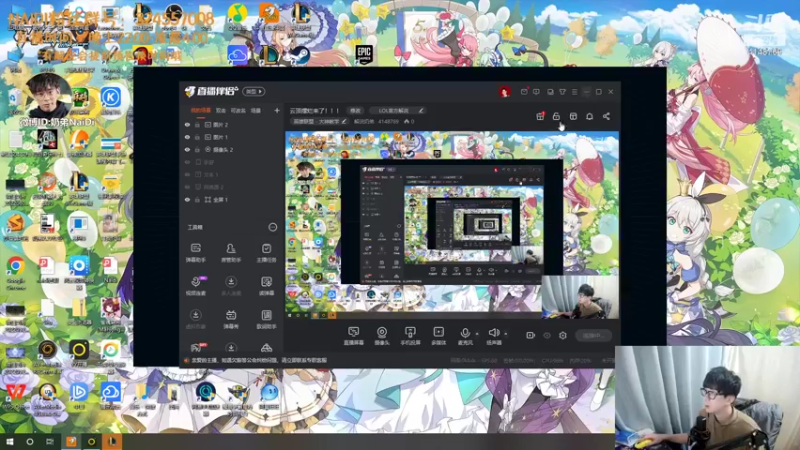Toggle visibility of the 全屏 1 layer
Image resolution: width=800 pixels, height=450 pixels.
187,199
